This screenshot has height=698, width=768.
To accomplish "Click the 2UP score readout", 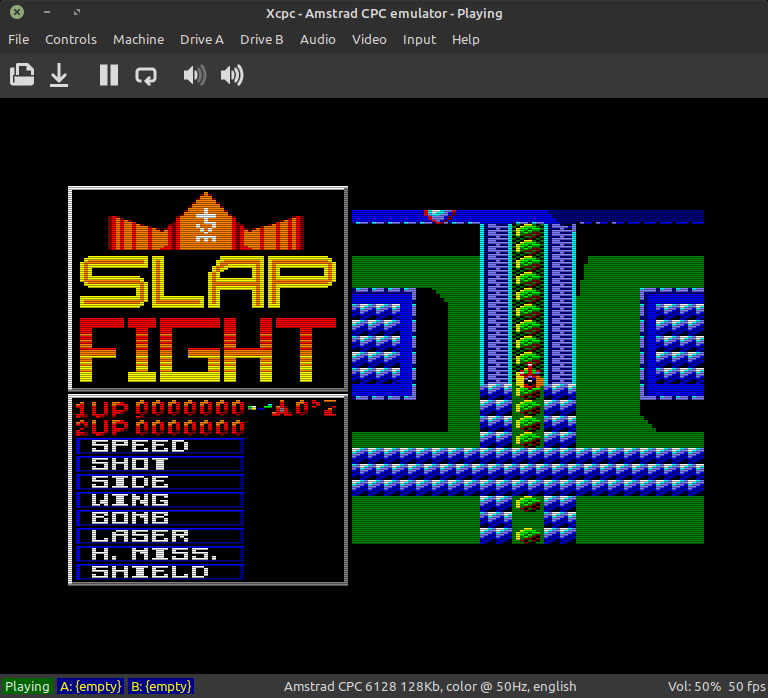I will click(159, 428).
